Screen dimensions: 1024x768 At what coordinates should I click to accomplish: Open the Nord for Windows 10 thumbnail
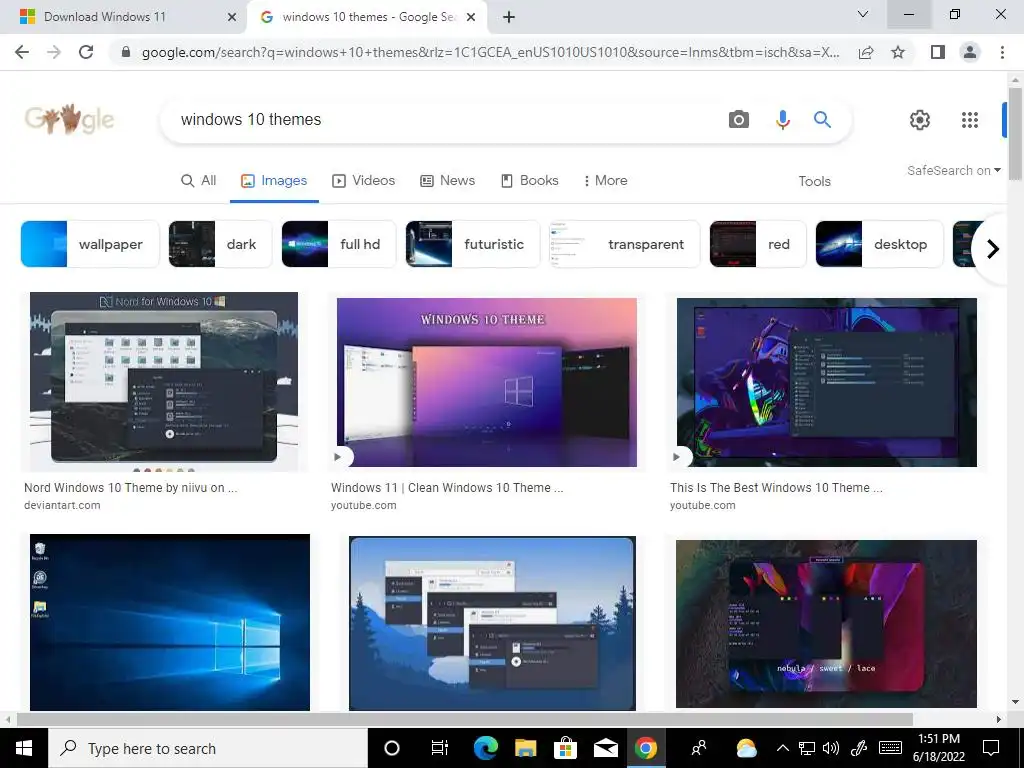click(x=164, y=381)
